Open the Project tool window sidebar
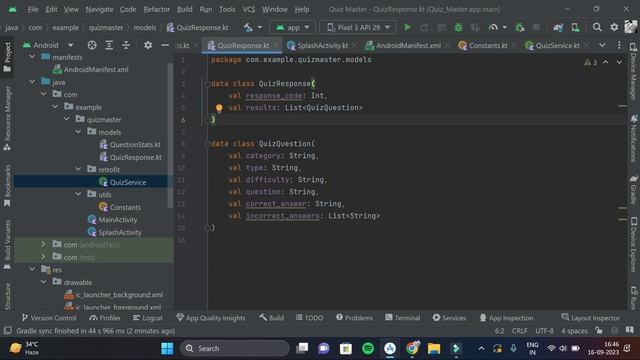Viewport: 640px width, 360px height. pos(7,57)
